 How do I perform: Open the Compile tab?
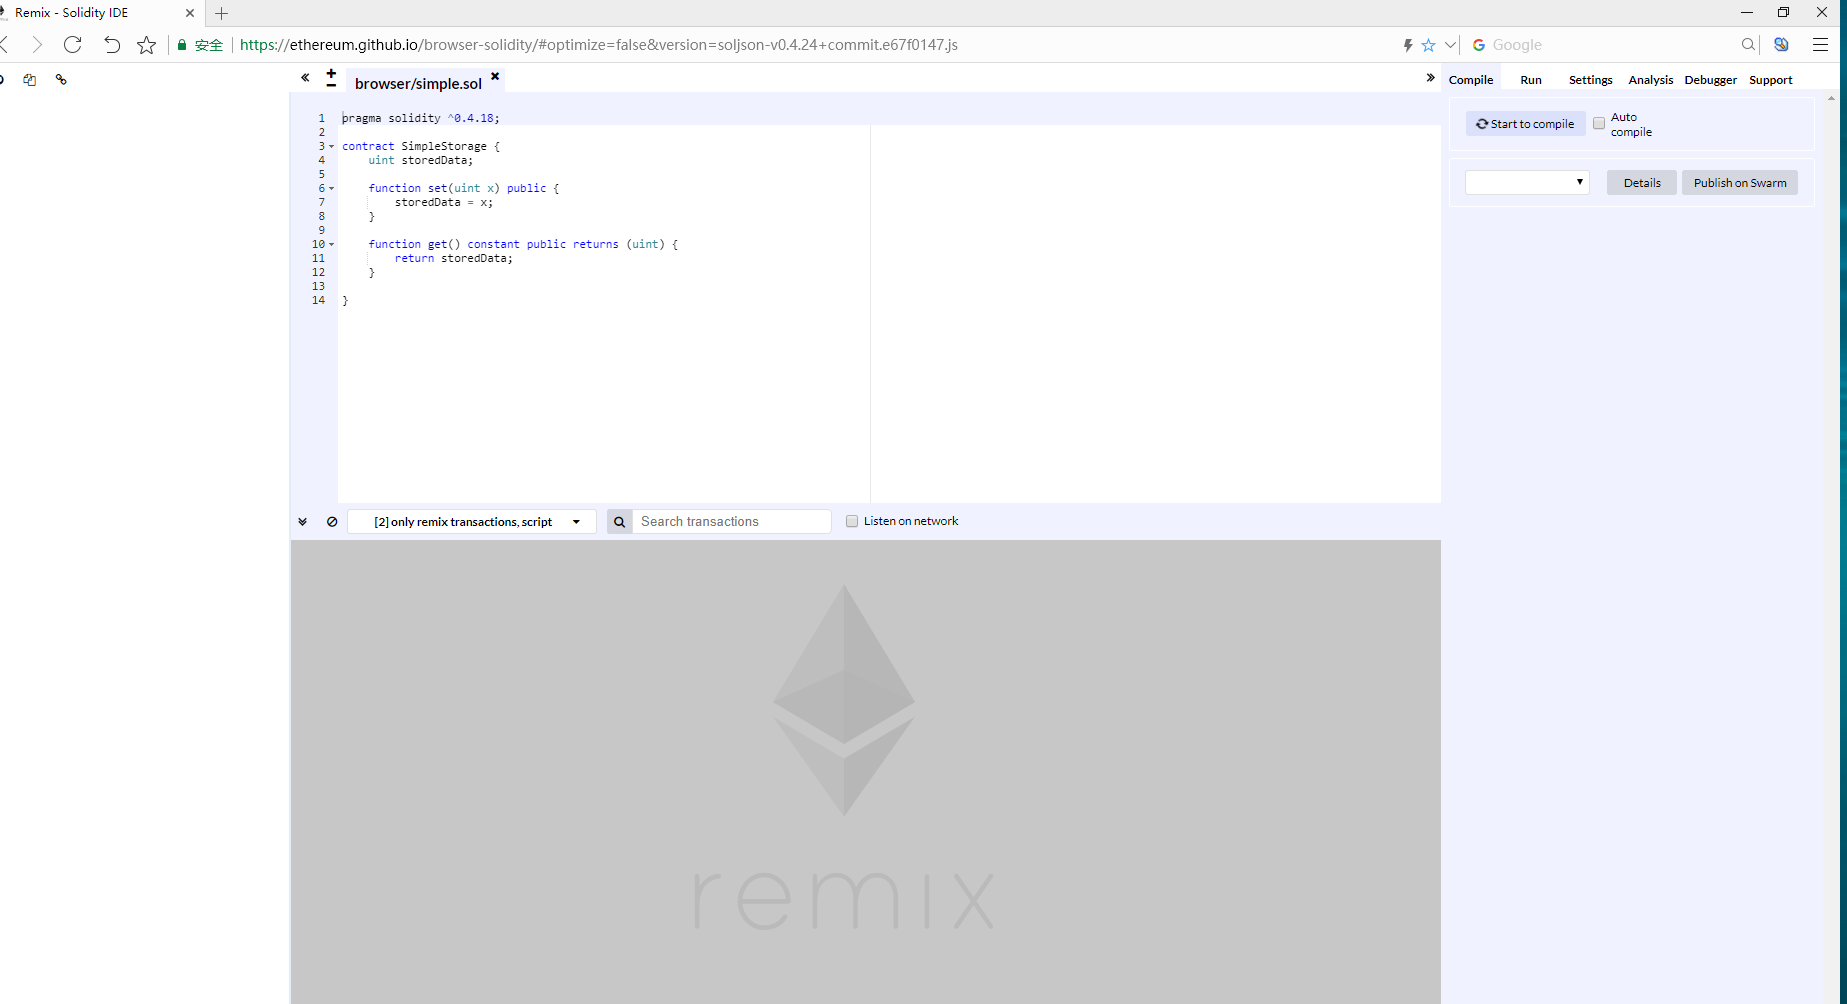pyautogui.click(x=1471, y=80)
